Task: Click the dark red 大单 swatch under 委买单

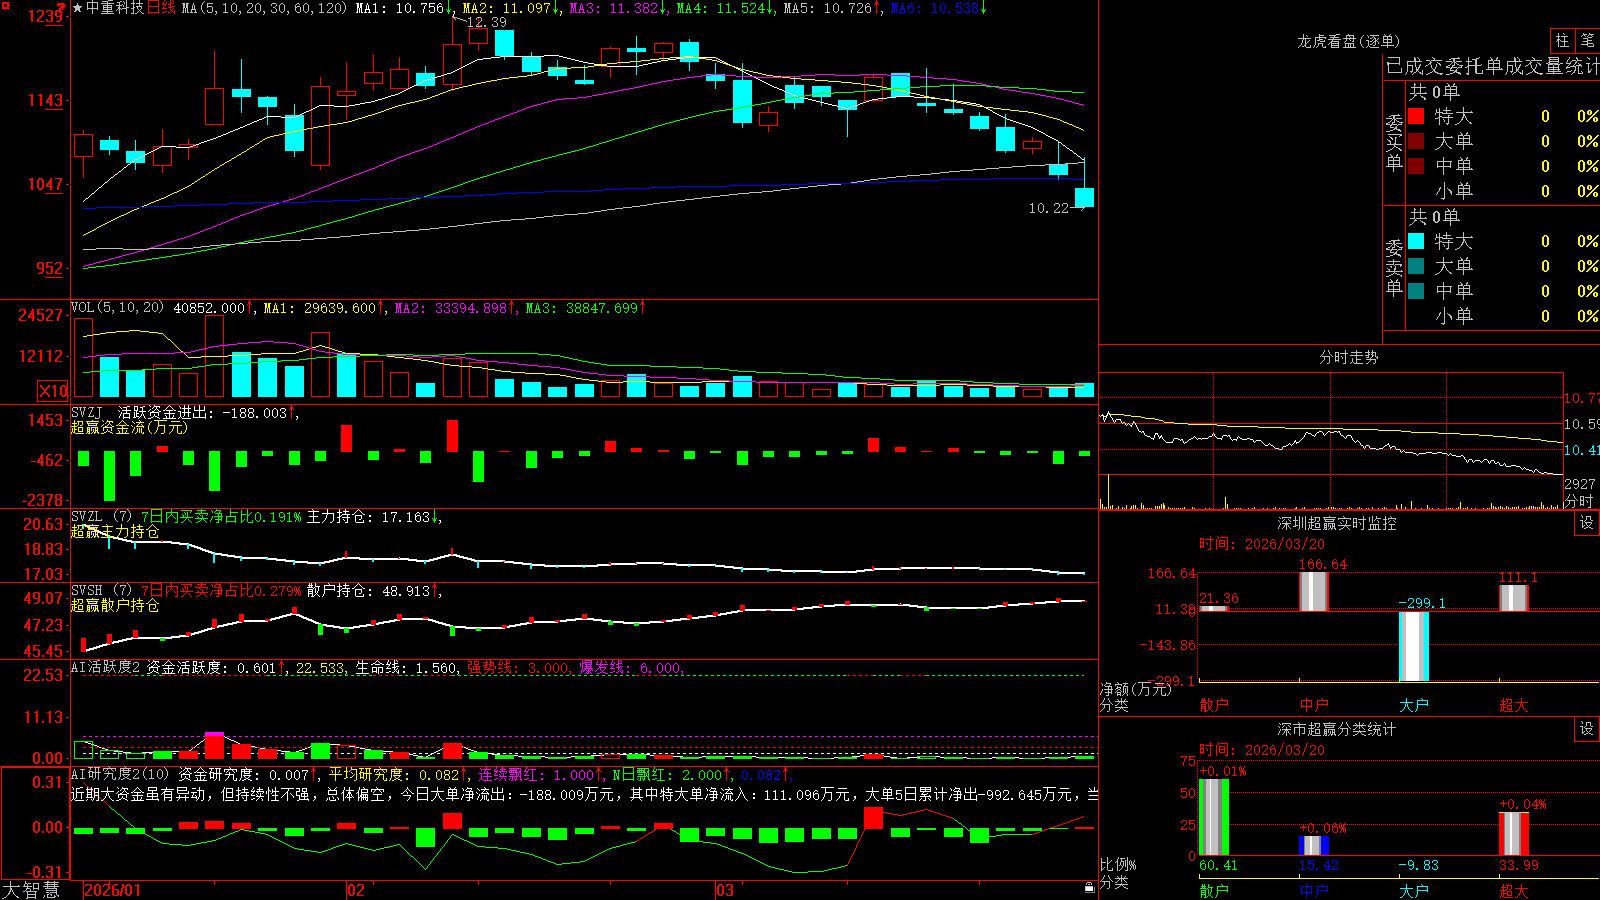Action: (x=1416, y=141)
